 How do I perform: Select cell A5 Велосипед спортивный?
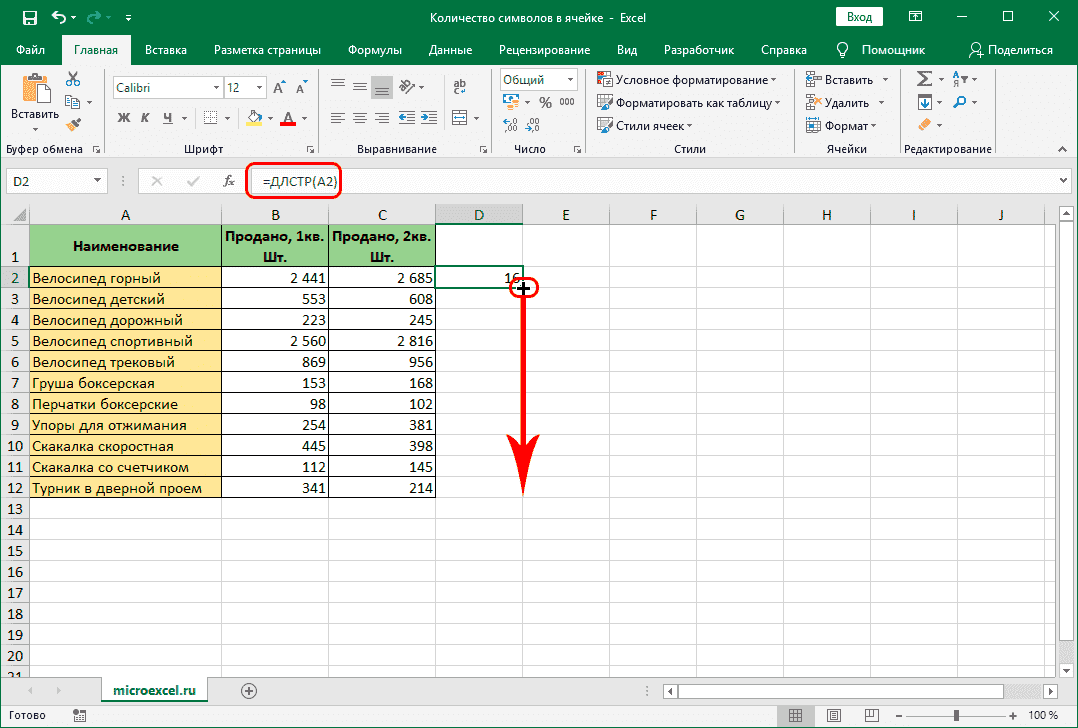click(125, 341)
